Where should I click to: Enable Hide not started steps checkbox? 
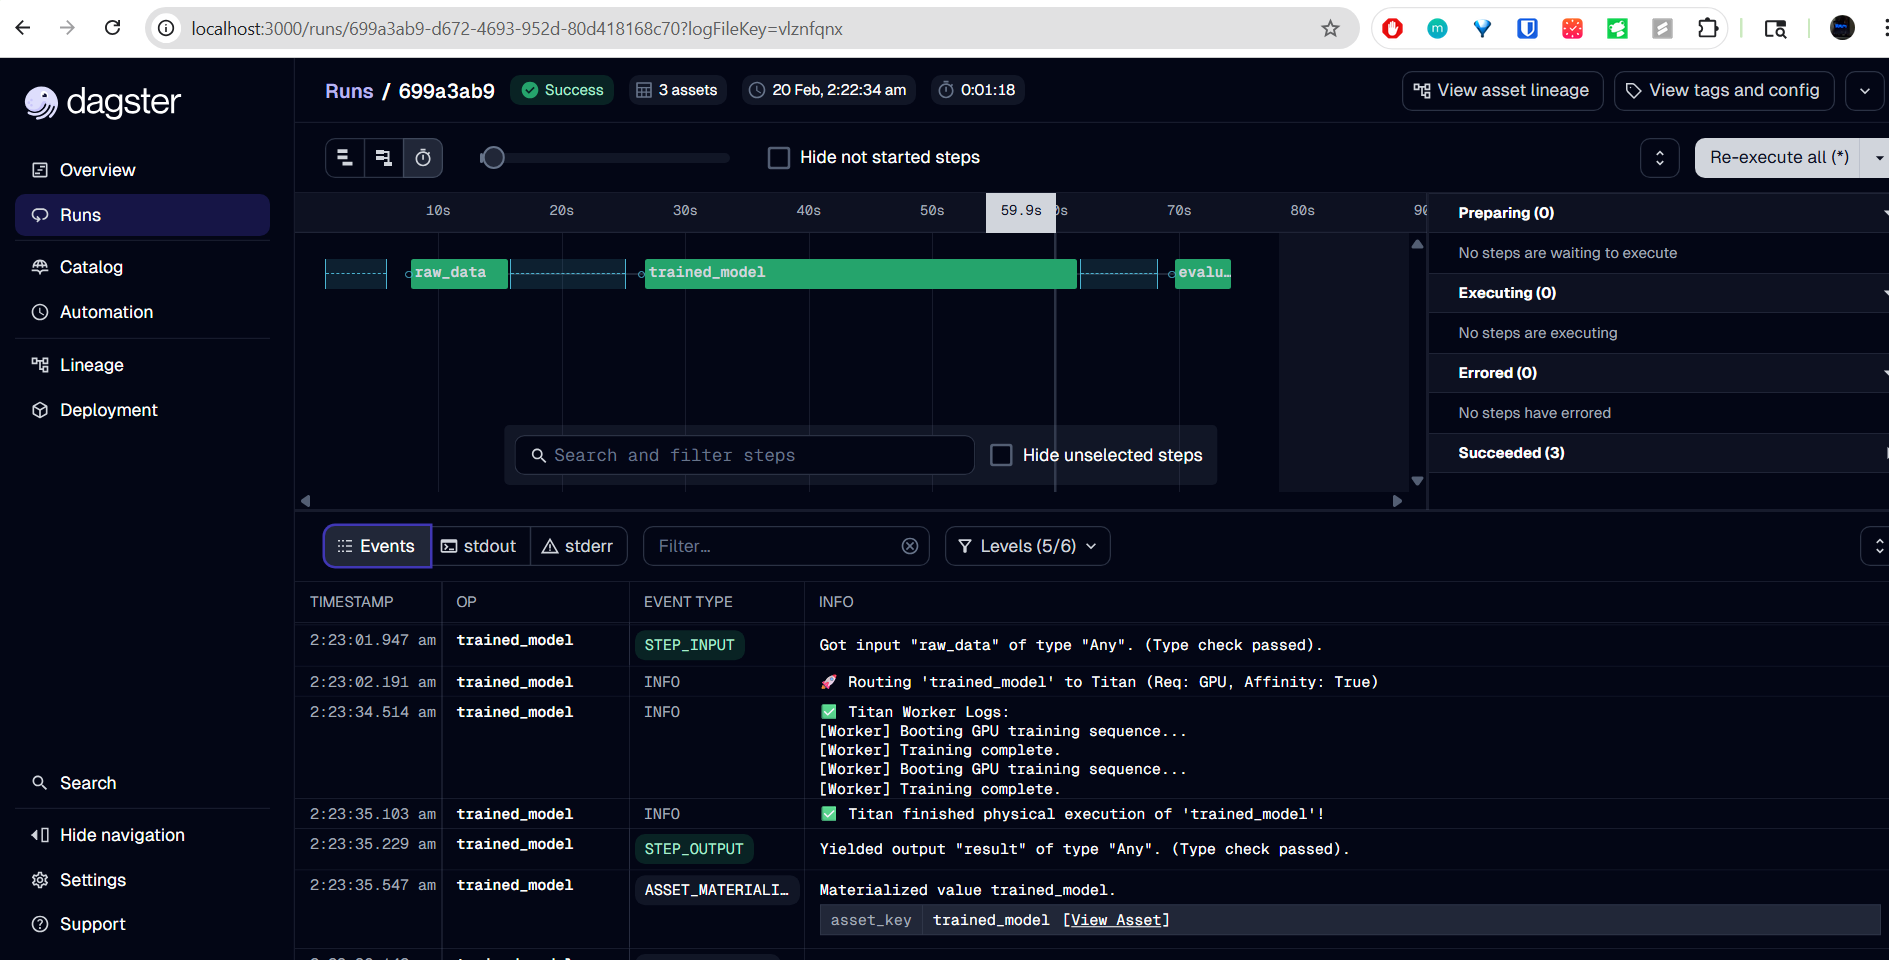coord(778,158)
